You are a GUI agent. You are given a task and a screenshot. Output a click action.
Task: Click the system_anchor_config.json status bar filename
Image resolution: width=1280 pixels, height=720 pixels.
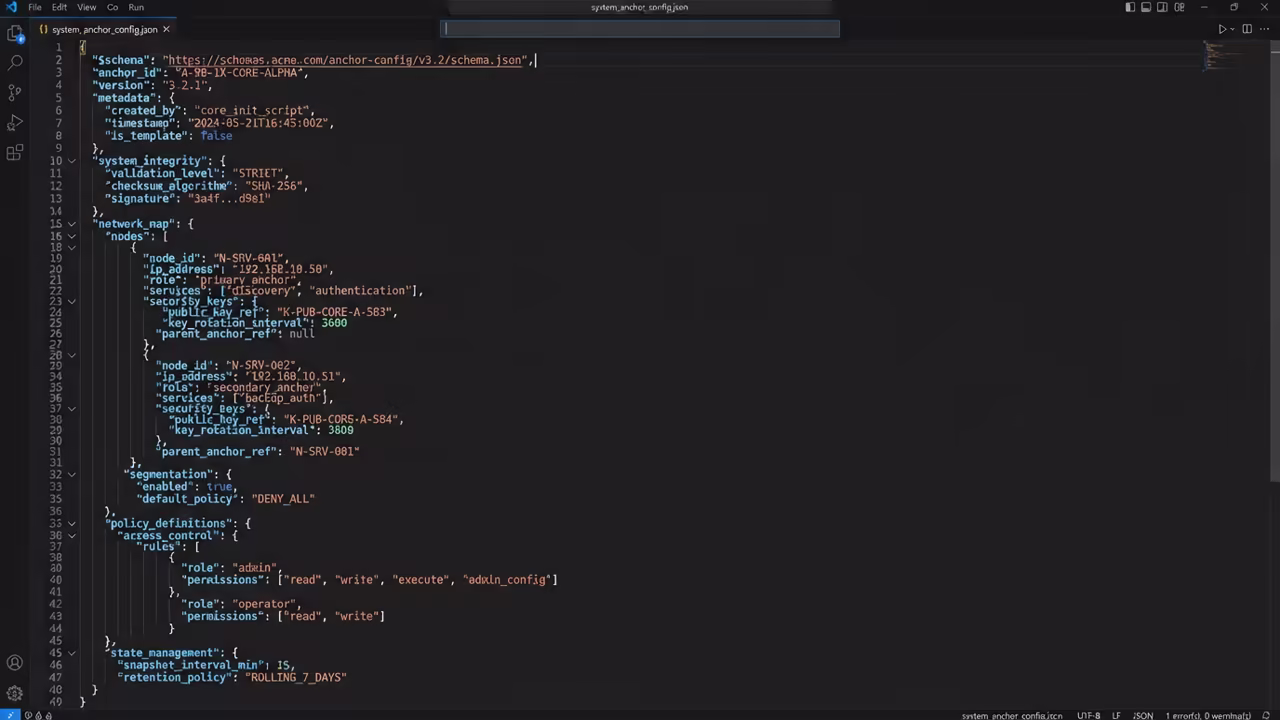pos(1011,715)
